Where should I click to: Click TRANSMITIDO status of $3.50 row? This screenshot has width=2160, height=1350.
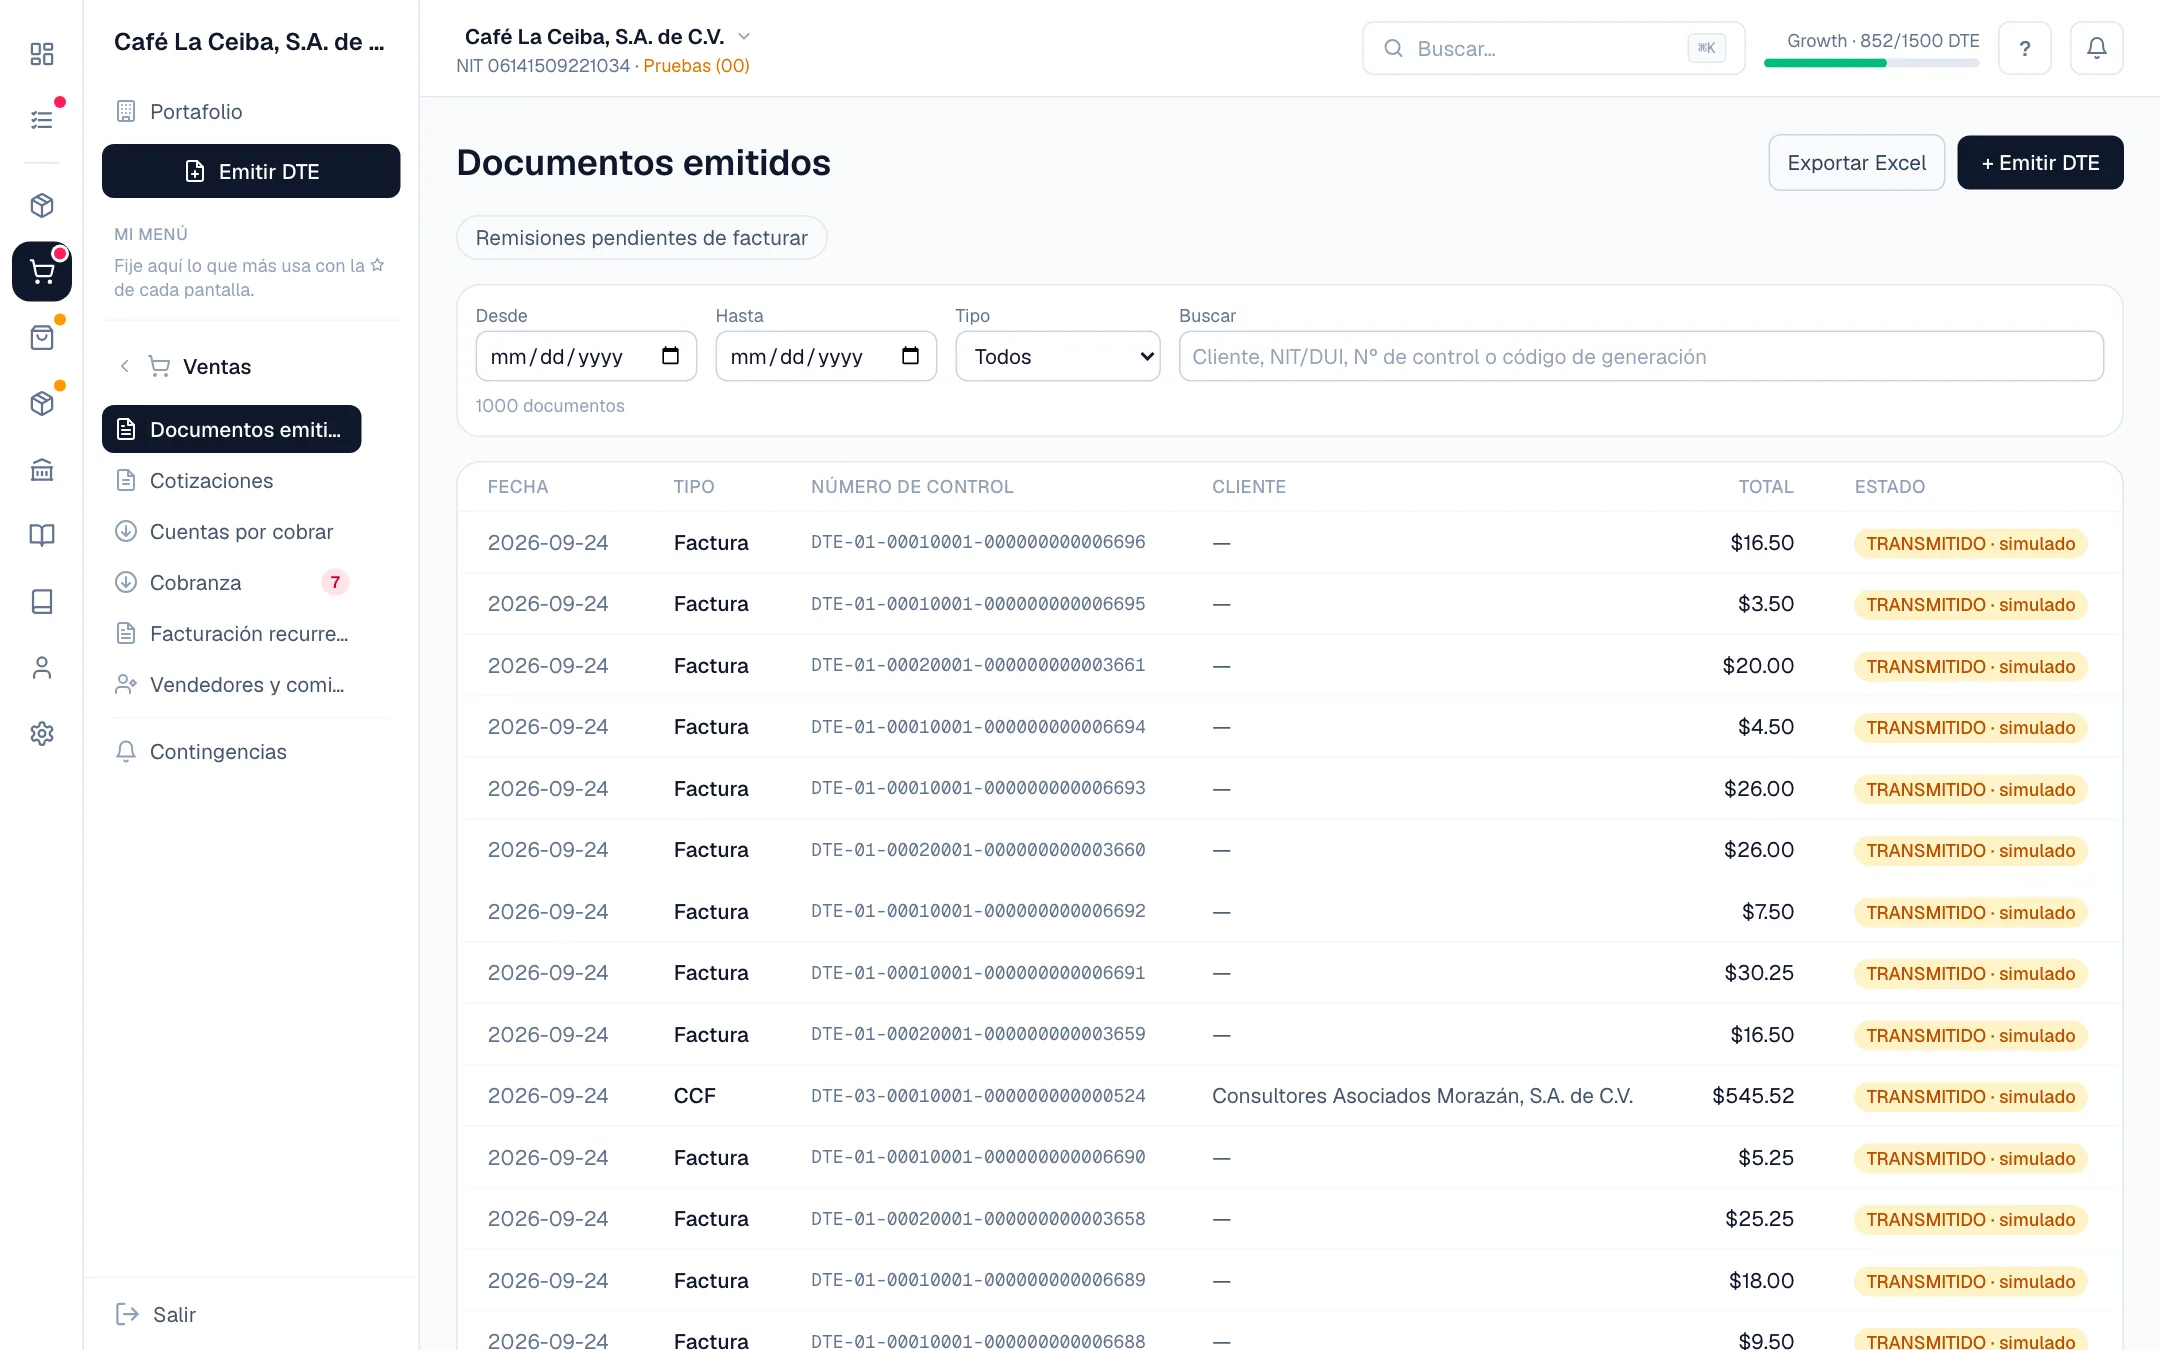1970,604
